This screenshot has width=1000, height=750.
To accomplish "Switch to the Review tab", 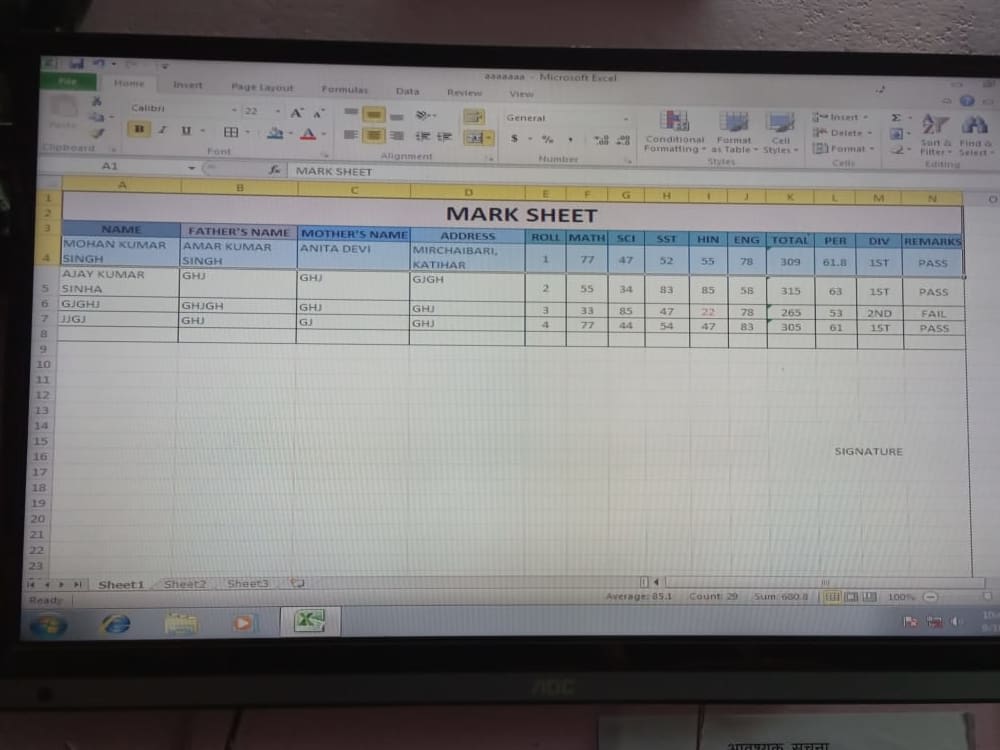I will pyautogui.click(x=464, y=92).
